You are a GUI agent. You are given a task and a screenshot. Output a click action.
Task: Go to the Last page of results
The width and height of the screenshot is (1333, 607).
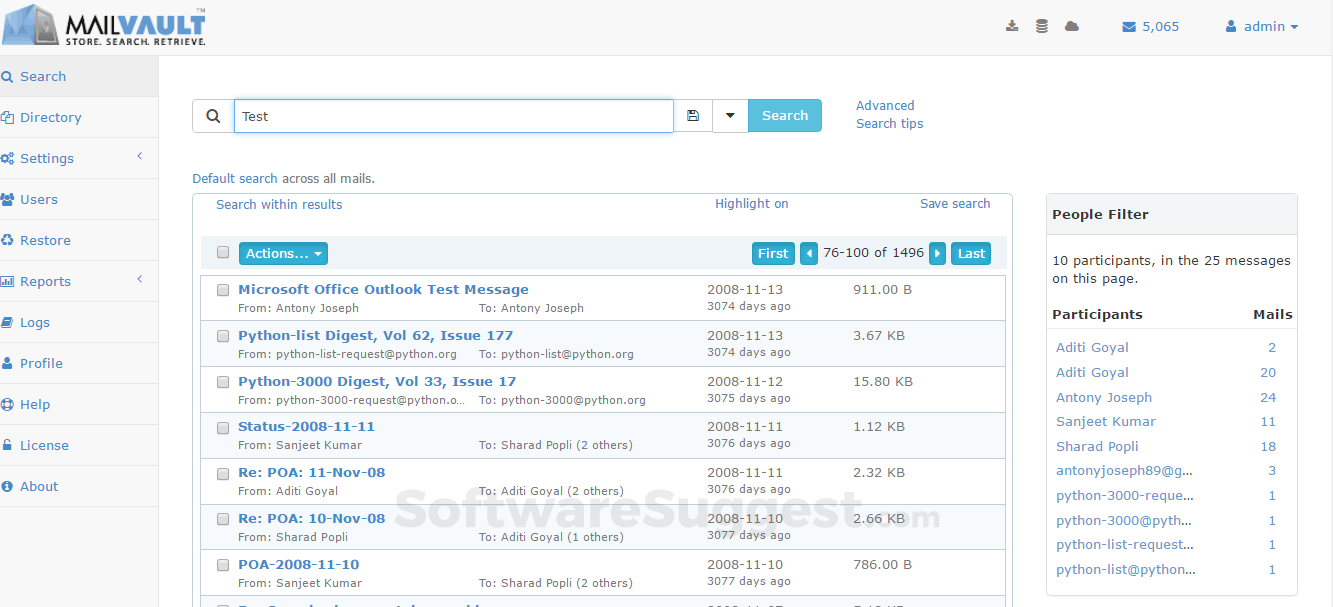pos(970,253)
